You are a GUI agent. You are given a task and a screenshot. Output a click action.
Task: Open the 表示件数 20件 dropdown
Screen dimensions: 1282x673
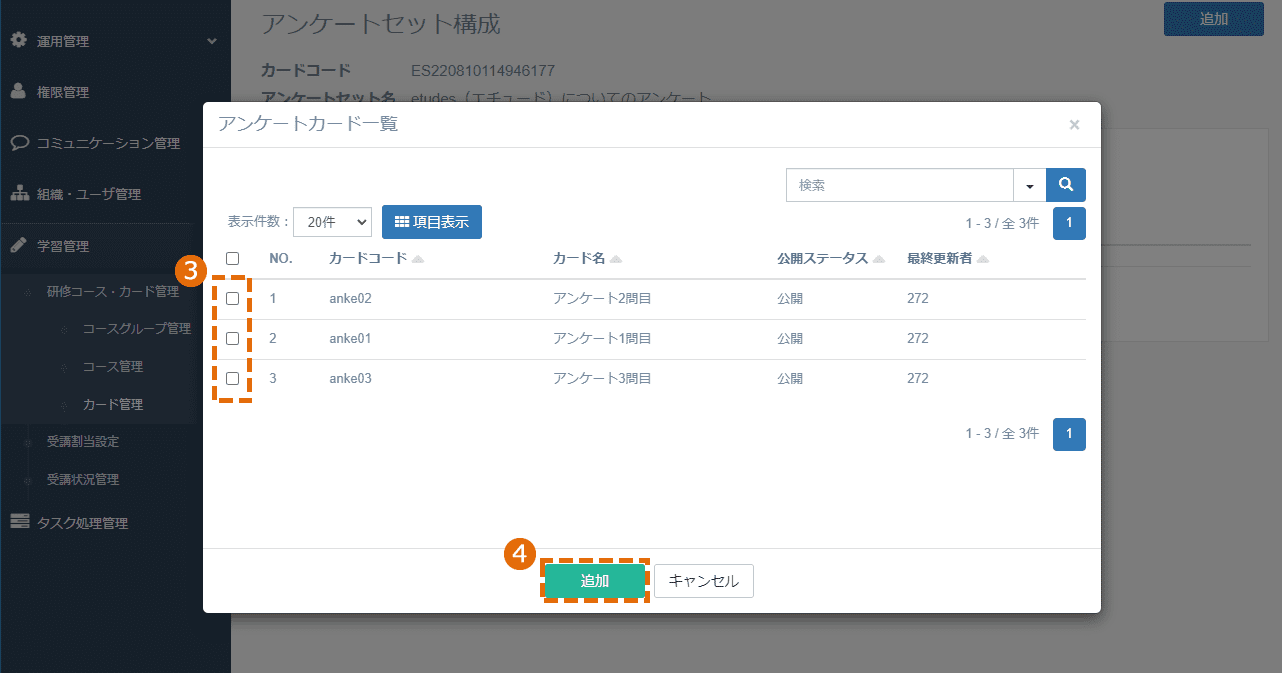(x=332, y=222)
